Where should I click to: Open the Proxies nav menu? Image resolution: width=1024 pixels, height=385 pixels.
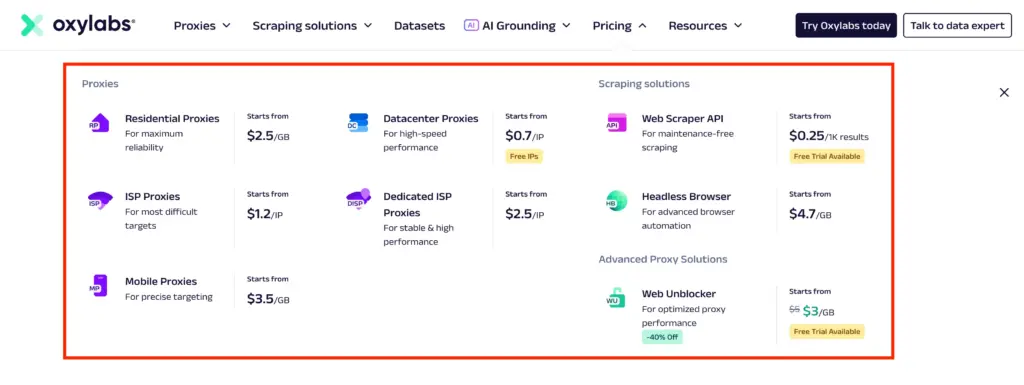202,25
